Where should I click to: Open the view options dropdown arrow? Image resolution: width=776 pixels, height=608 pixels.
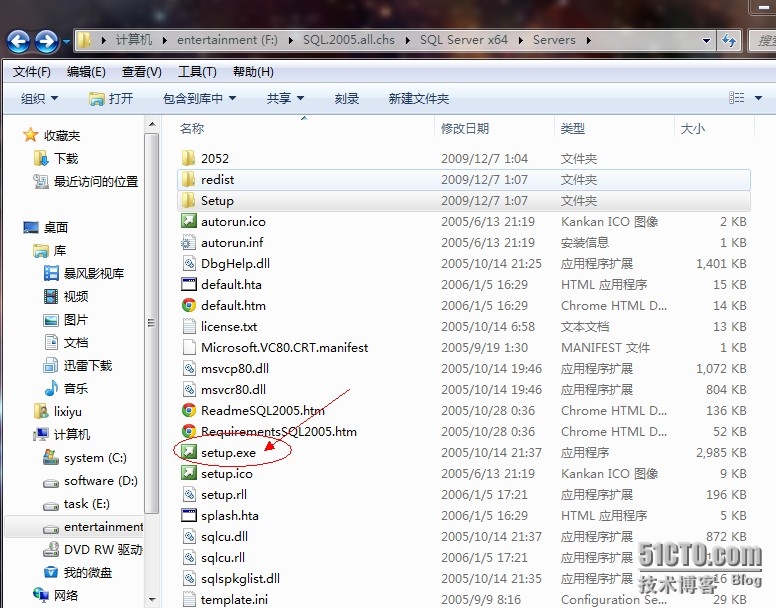click(758, 98)
